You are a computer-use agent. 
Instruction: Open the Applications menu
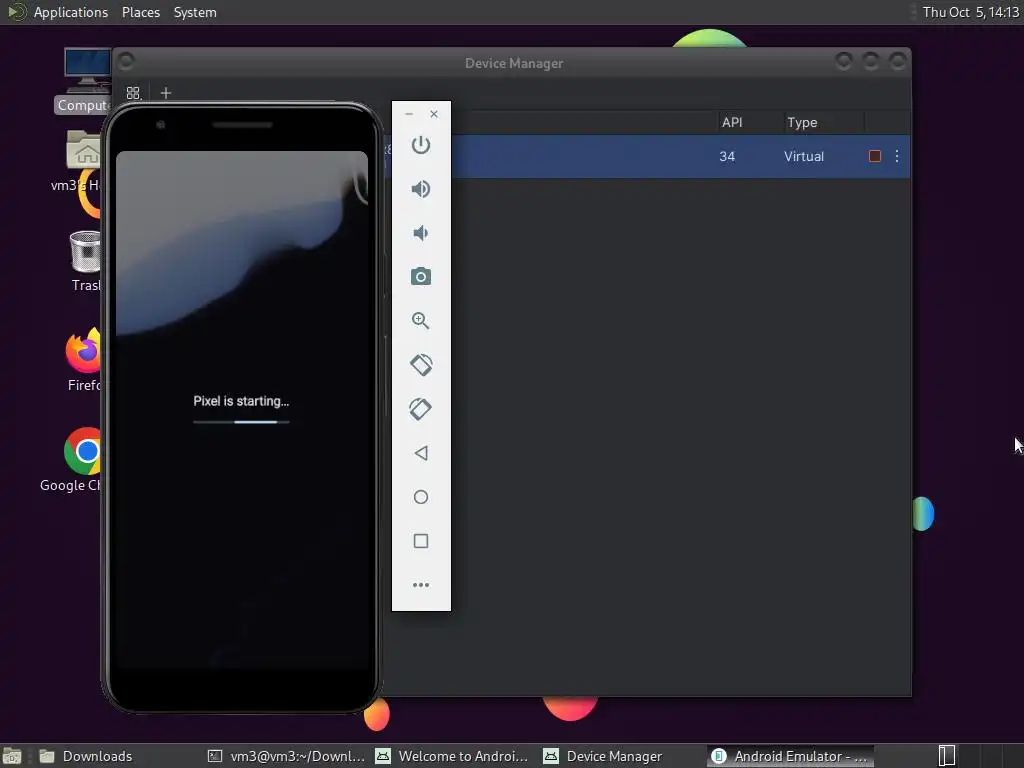pos(71,12)
